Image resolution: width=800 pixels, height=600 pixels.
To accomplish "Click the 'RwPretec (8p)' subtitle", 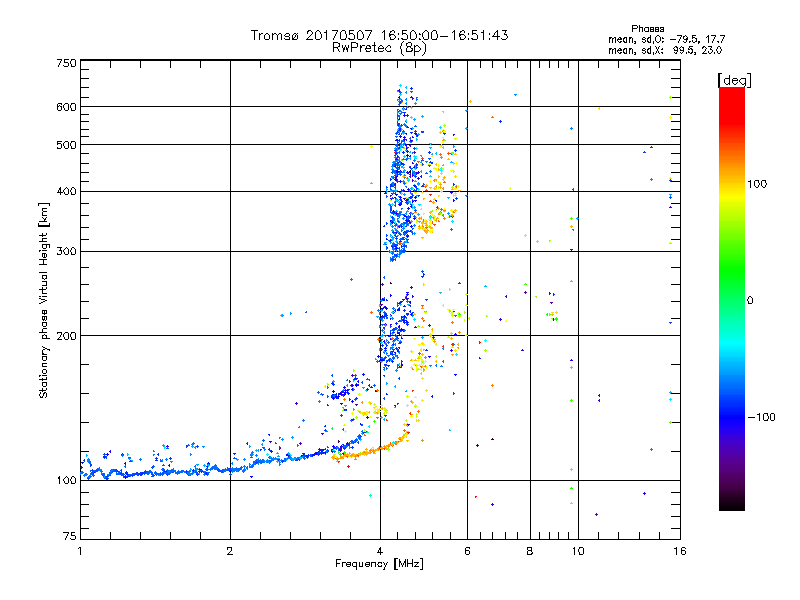I will coord(379,48).
